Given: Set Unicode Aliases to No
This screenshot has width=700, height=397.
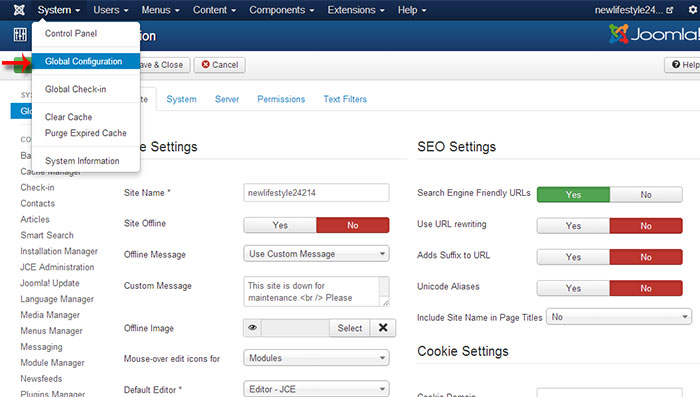Looking at the screenshot, I should click(x=646, y=288).
